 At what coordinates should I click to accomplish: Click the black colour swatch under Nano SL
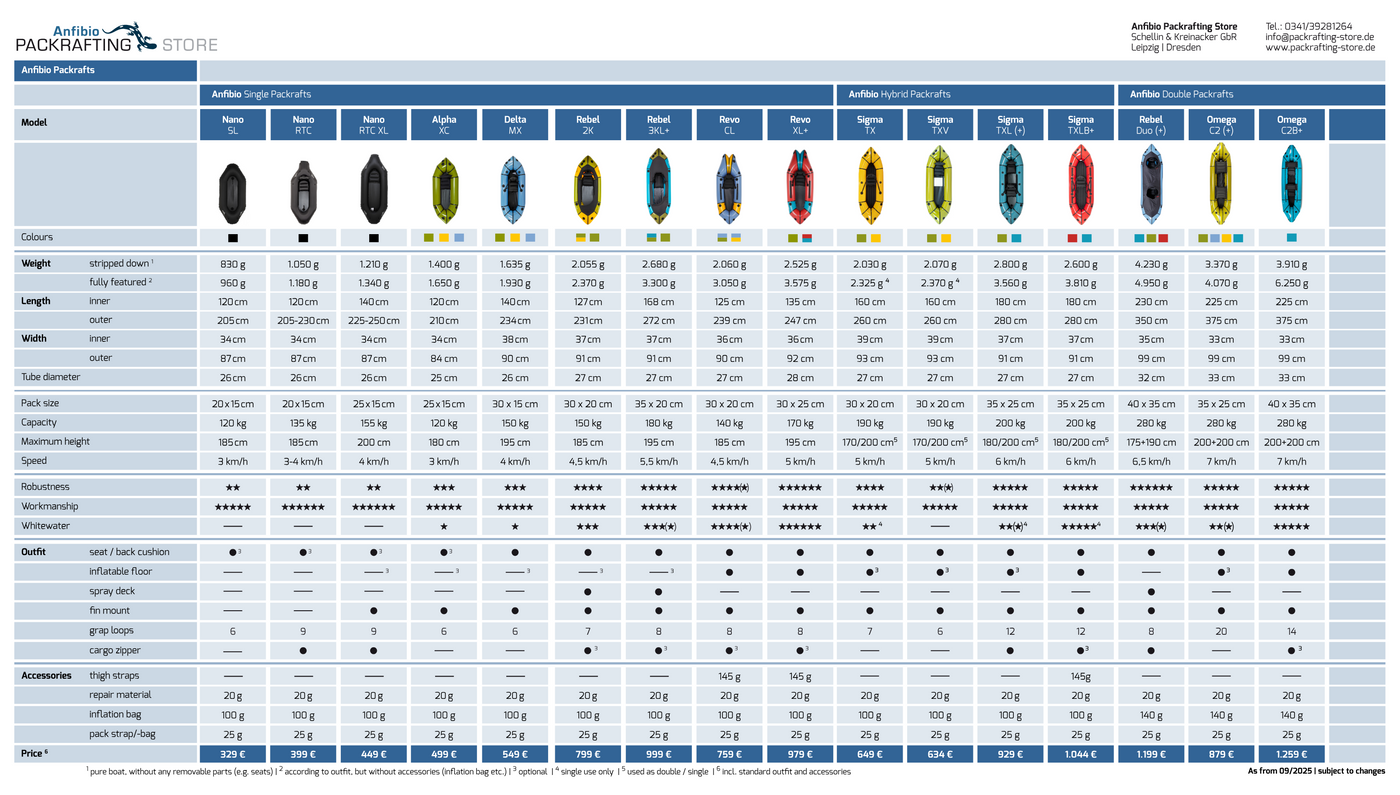[233, 238]
